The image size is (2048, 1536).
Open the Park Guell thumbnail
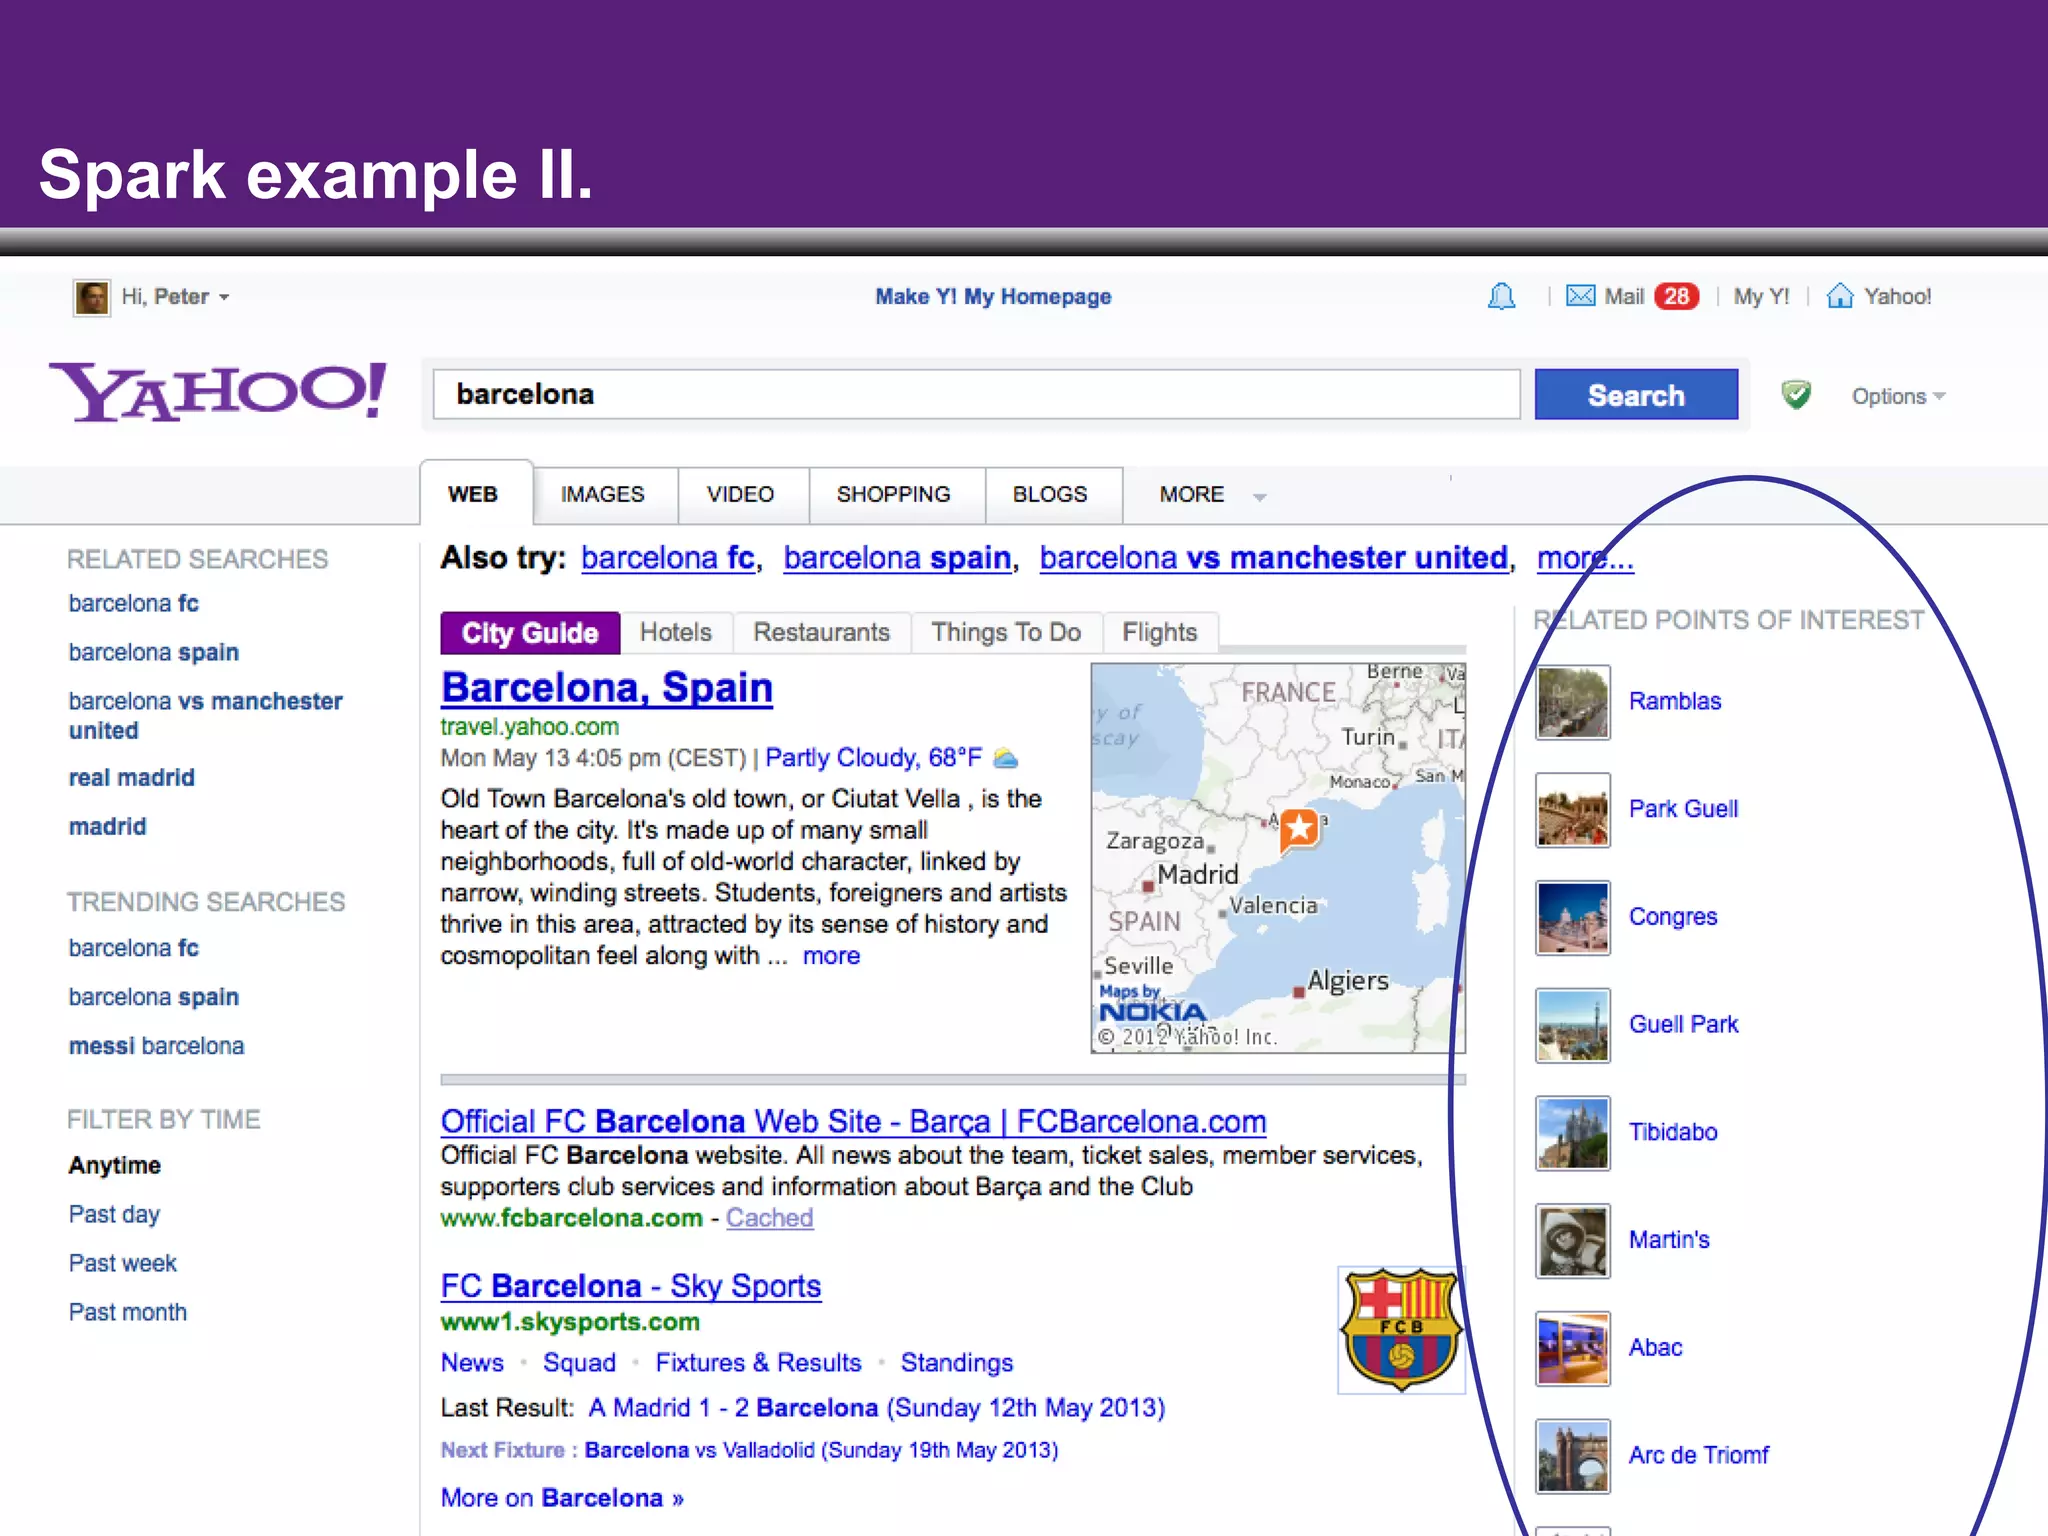1572,810
